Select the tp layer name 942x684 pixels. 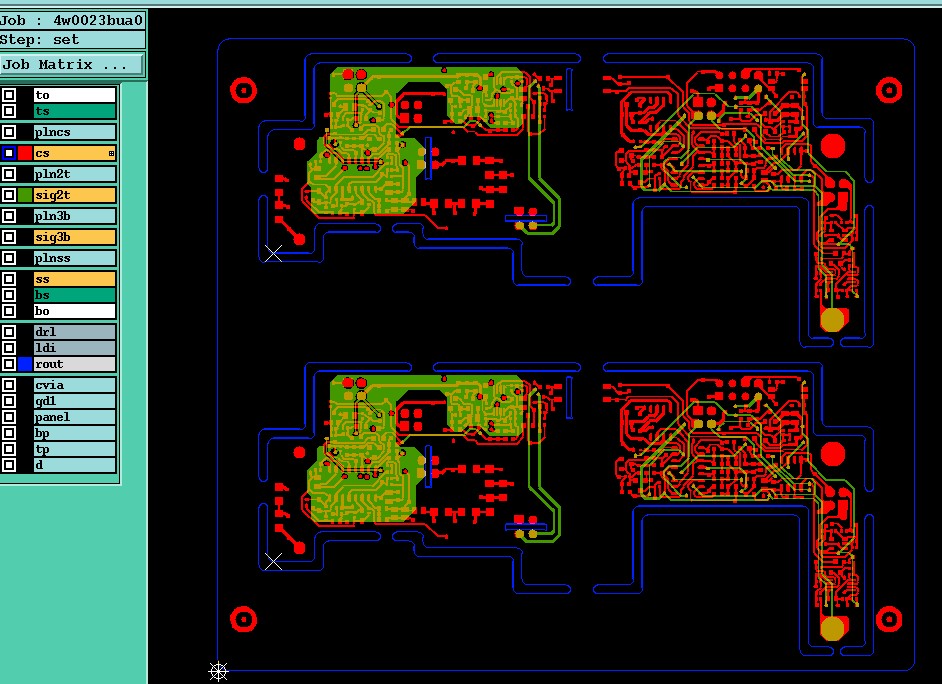pyautogui.click(x=74, y=449)
